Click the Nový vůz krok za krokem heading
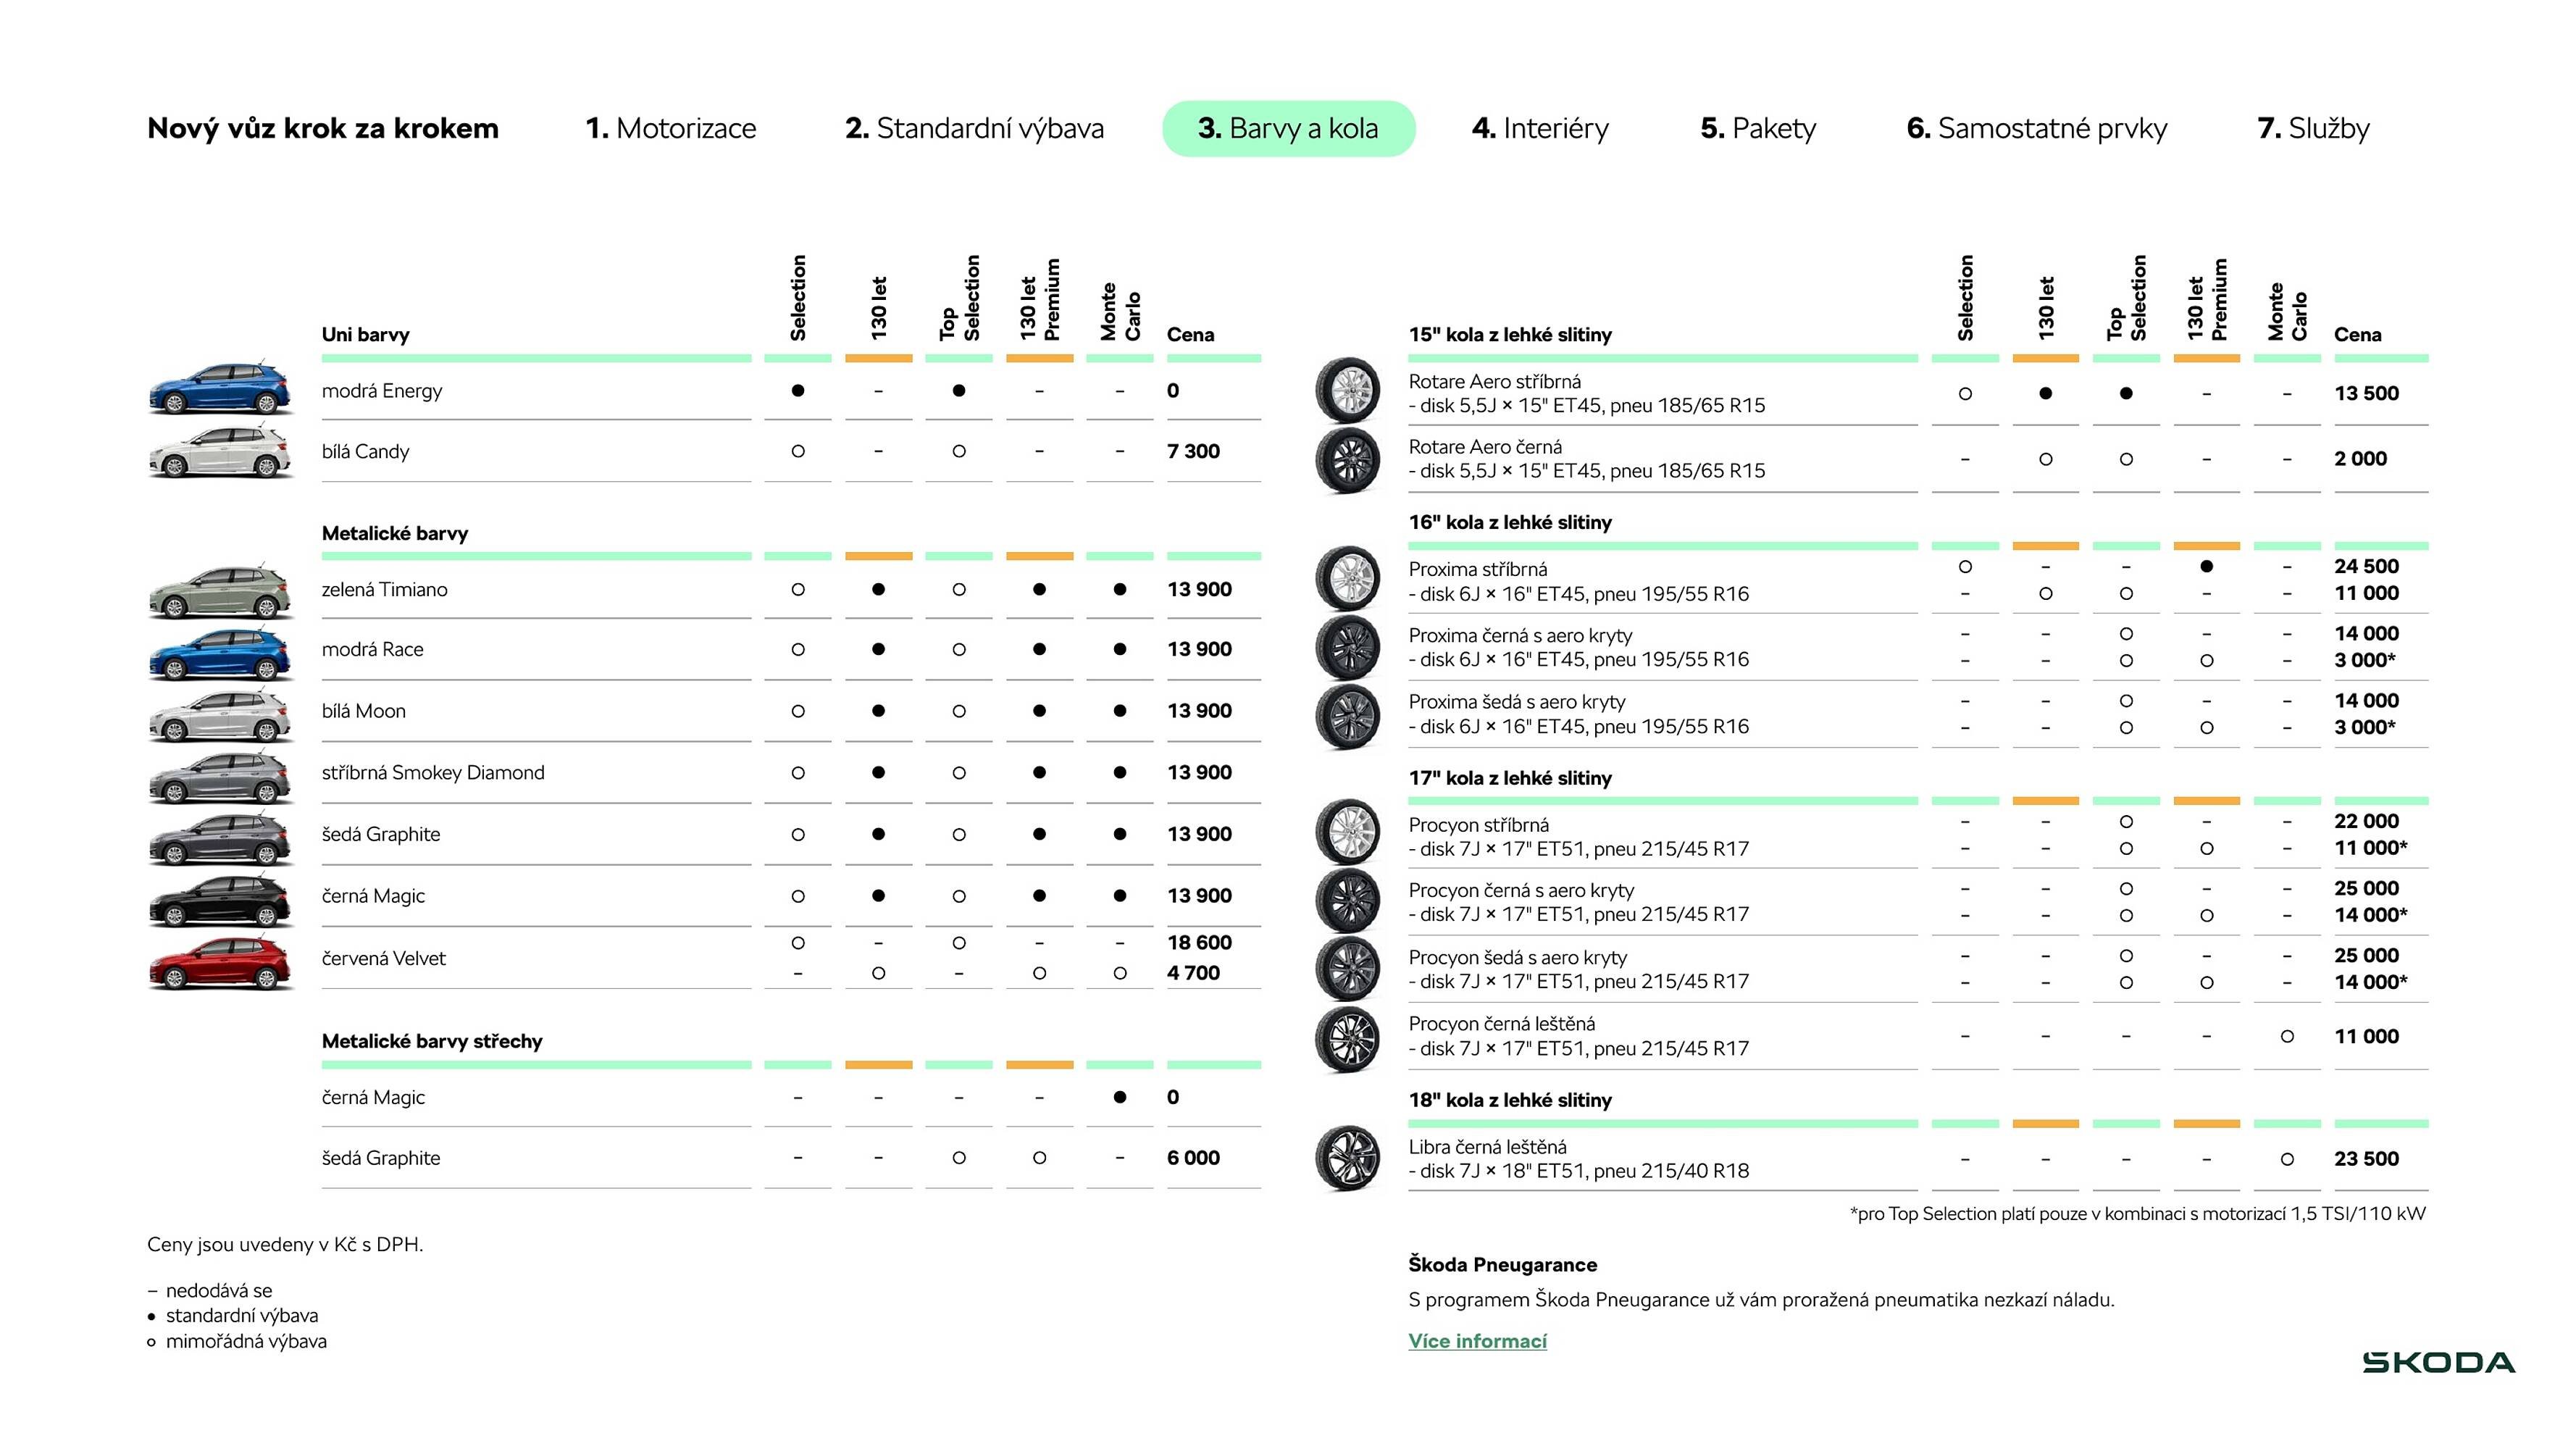This screenshot has height=1449, width=2576. pos(323,128)
